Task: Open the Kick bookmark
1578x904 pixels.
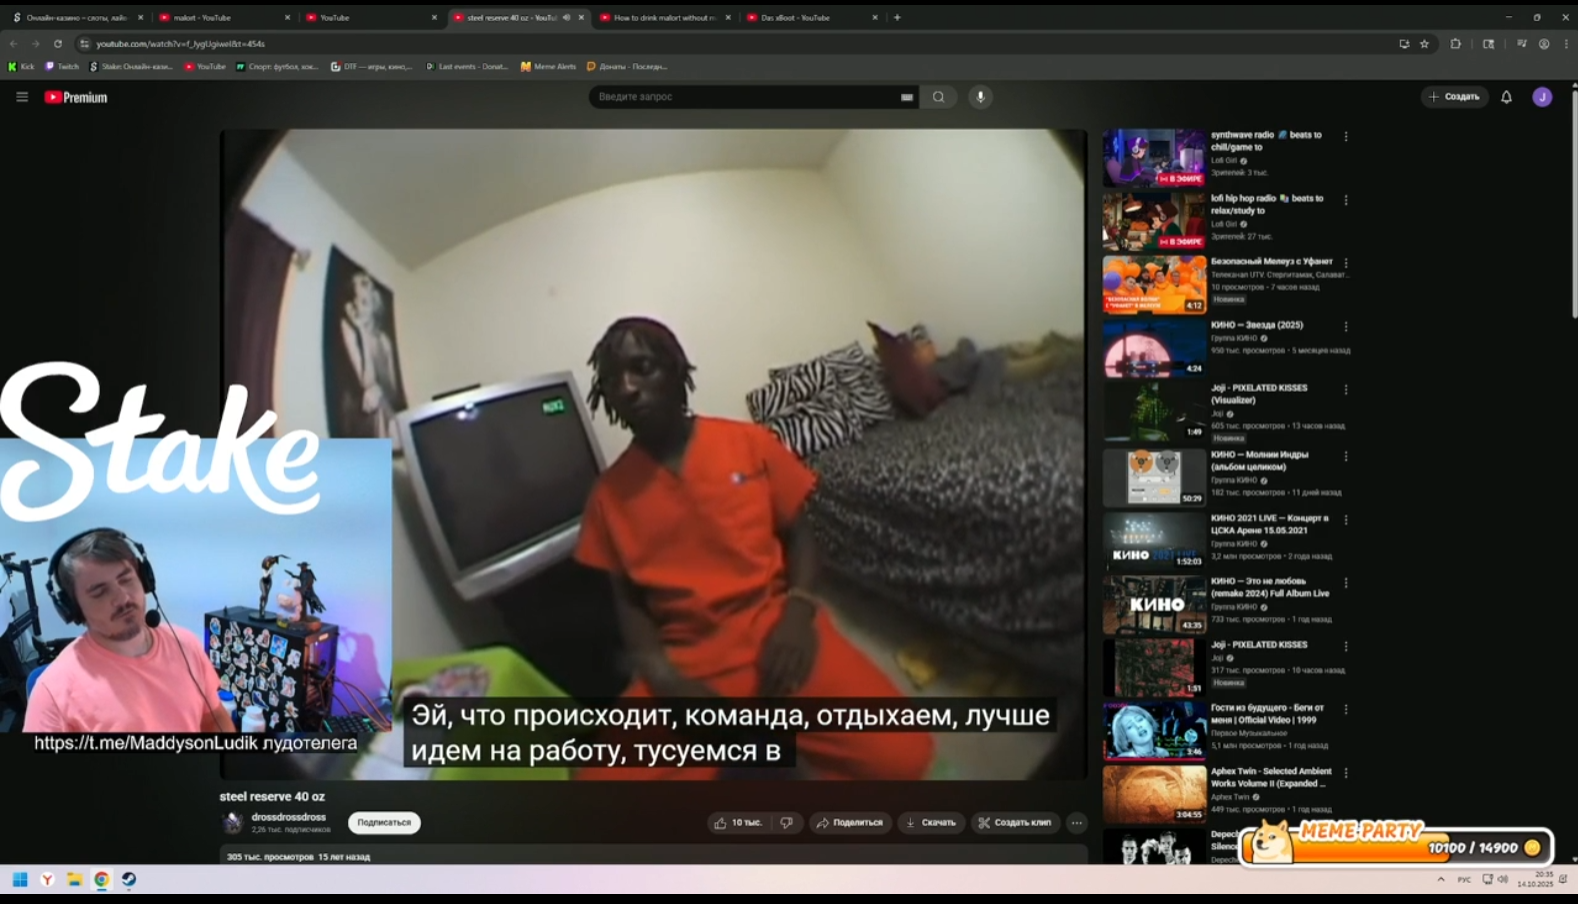Action: tap(21, 67)
